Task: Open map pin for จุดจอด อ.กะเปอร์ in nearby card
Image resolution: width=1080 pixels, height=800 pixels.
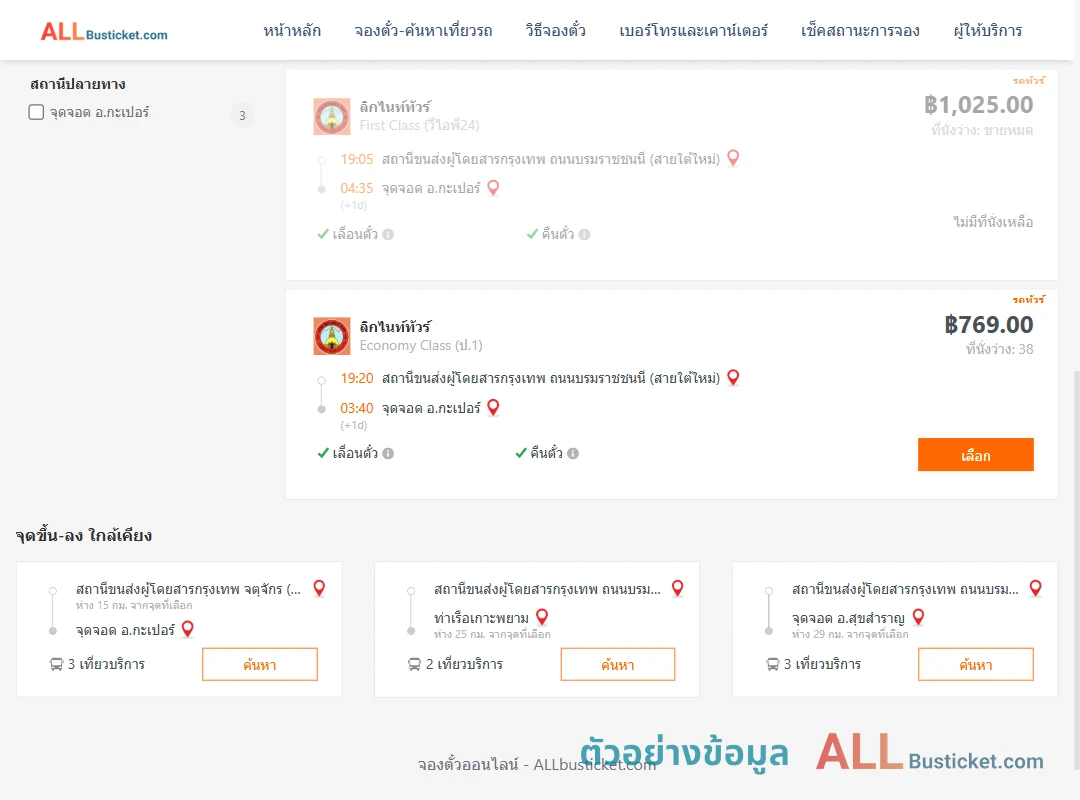Action: (187, 628)
